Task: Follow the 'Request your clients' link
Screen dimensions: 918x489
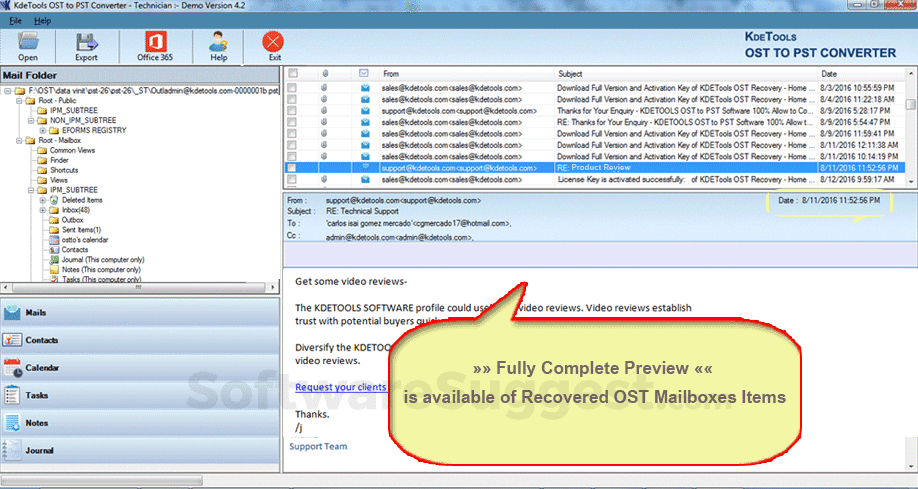Action: 341,387
